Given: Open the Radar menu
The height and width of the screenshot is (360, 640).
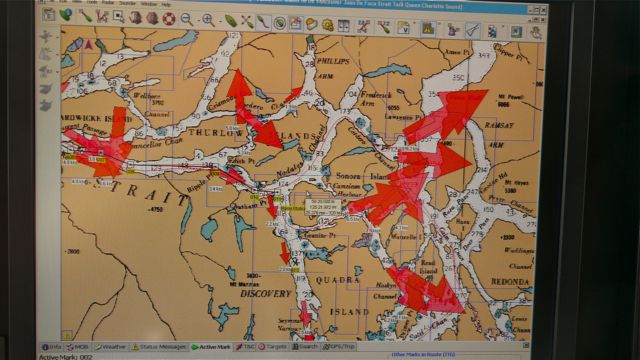Looking at the screenshot, I should point(108,2).
